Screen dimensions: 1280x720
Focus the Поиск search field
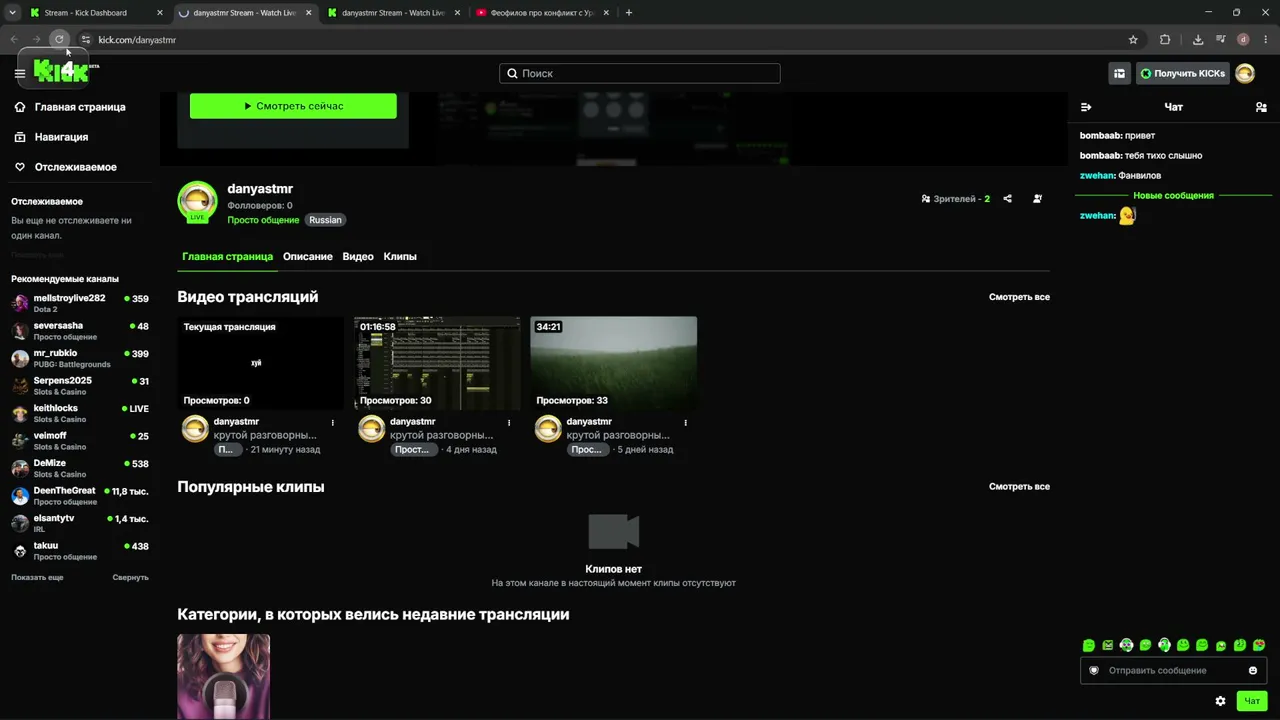[x=640, y=73]
